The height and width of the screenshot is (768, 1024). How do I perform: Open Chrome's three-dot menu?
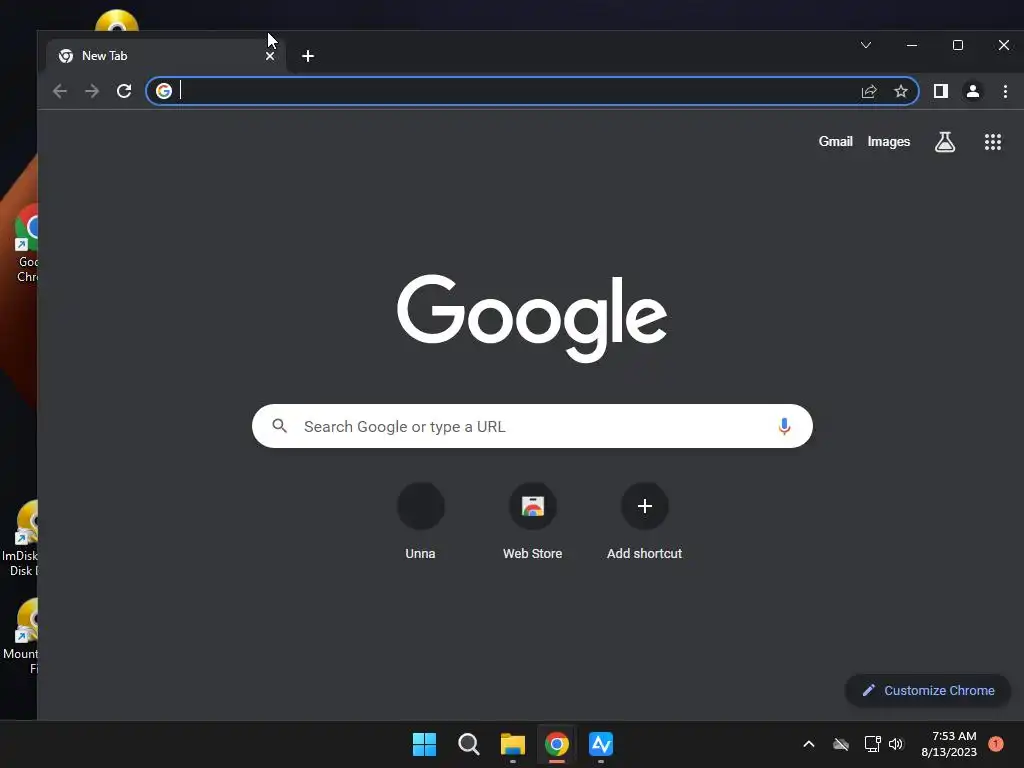coord(1005,91)
